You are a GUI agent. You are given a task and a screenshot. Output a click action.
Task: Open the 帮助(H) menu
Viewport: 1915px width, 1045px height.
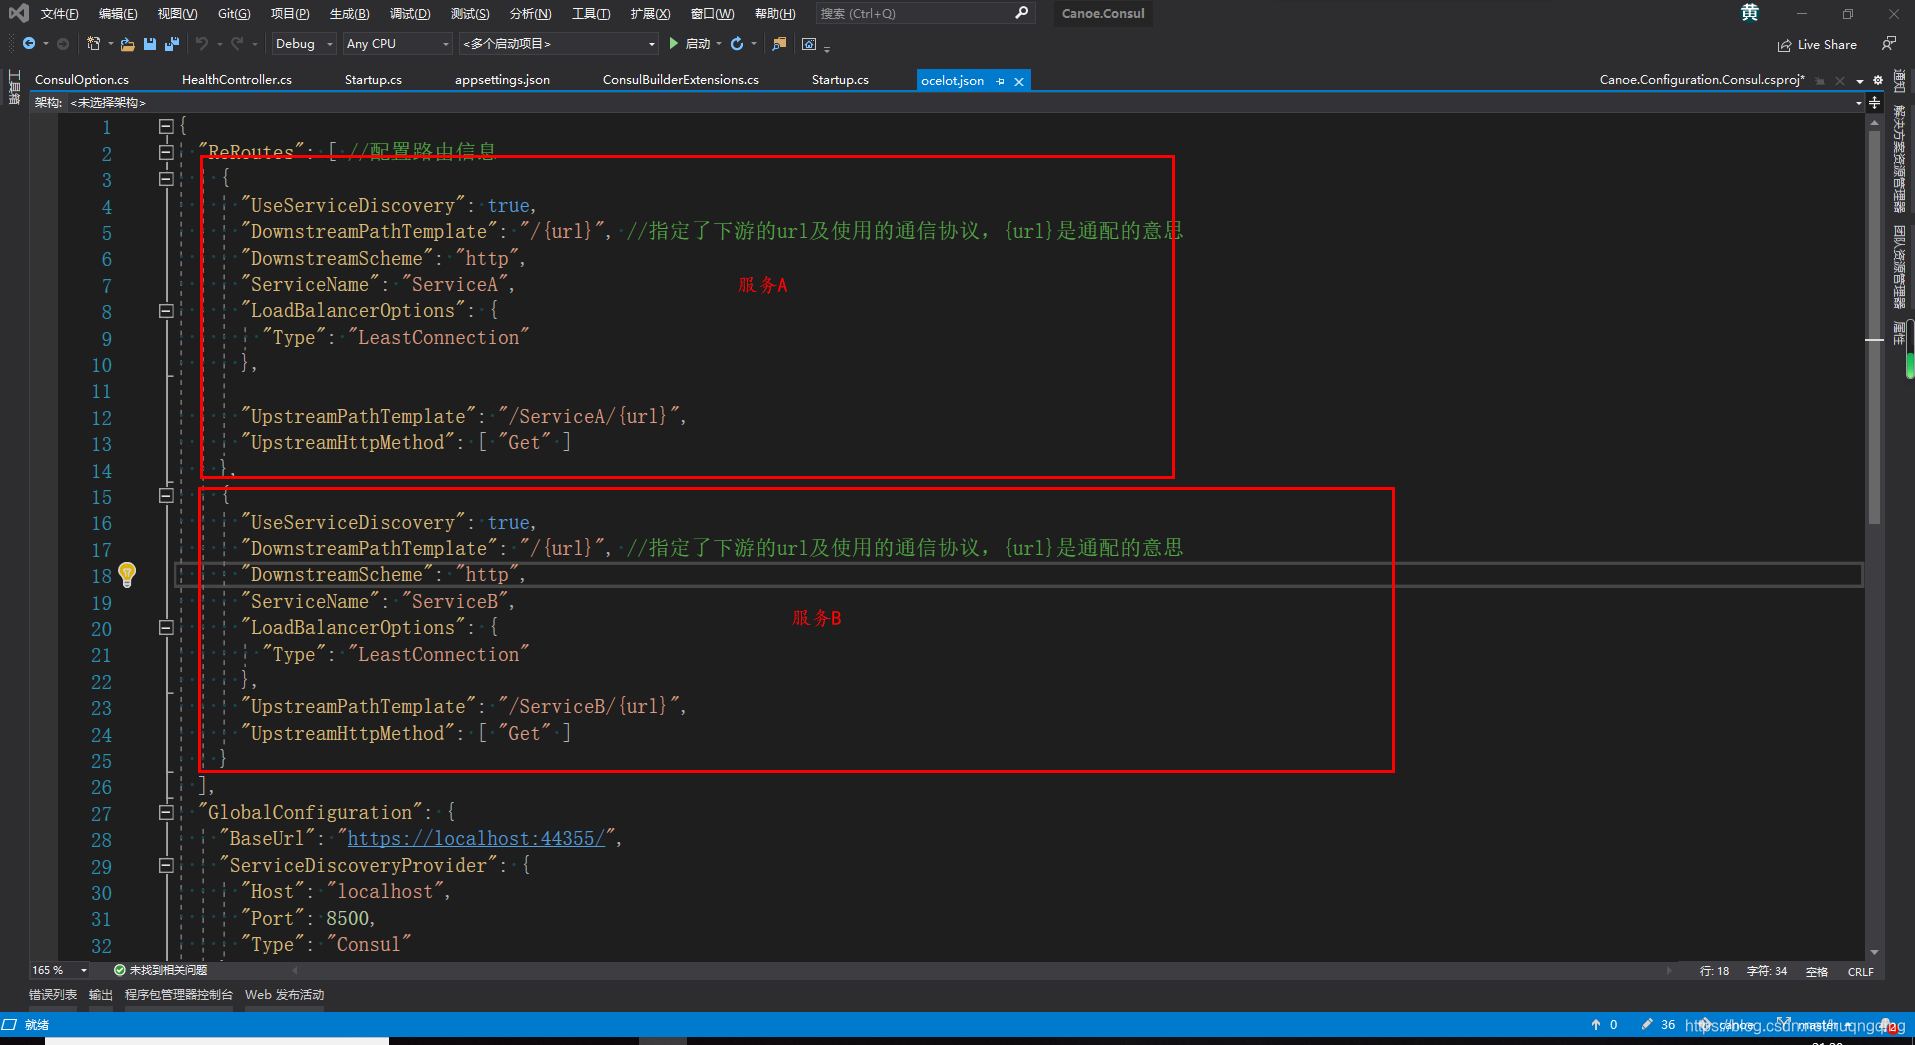[x=775, y=13]
